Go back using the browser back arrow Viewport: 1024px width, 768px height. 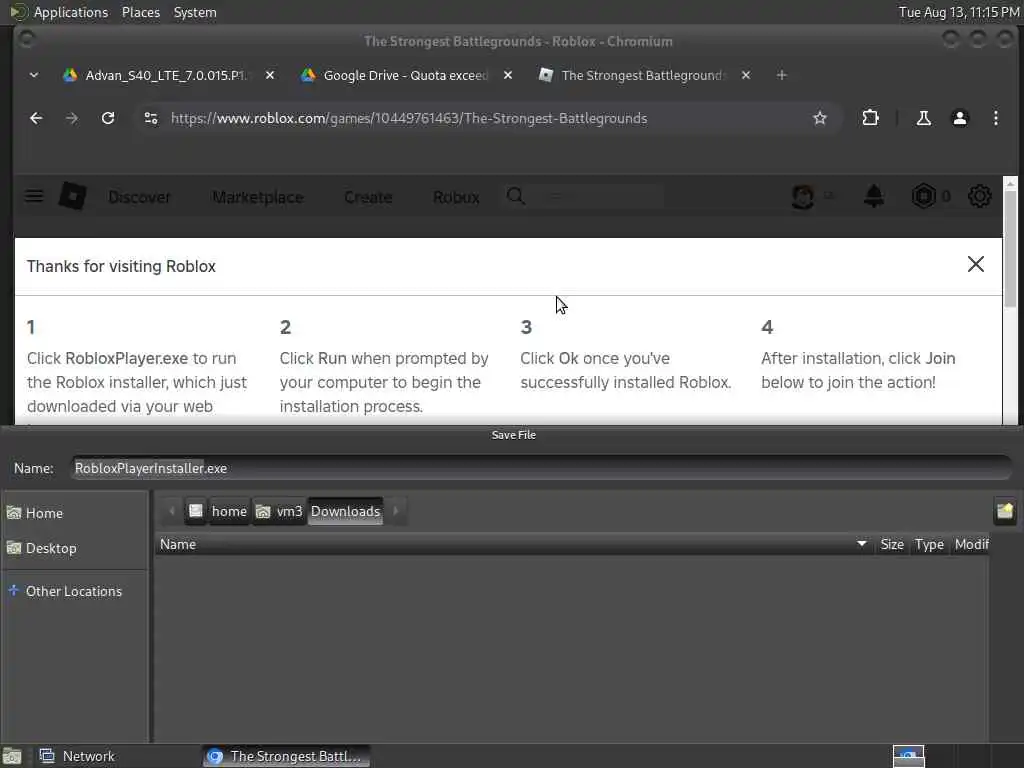coord(36,118)
